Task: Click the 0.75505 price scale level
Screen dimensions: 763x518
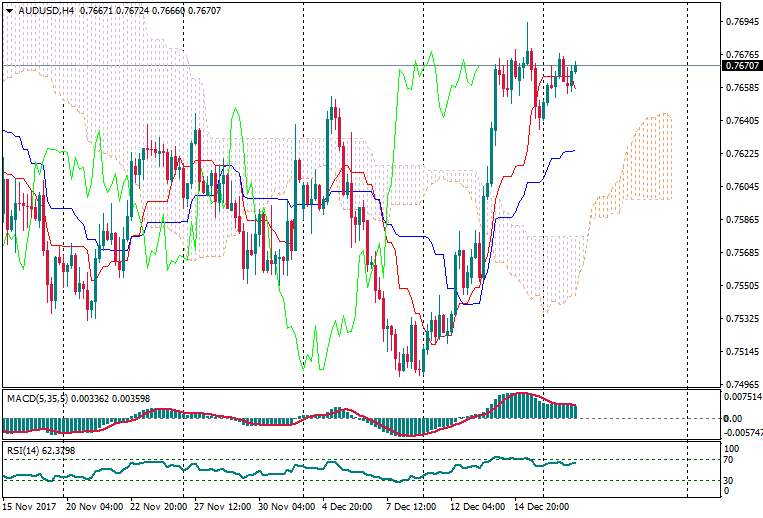Action: point(740,286)
